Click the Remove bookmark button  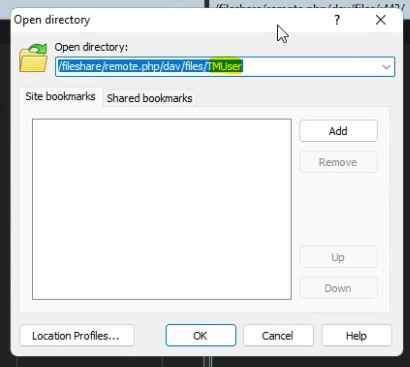[338, 162]
